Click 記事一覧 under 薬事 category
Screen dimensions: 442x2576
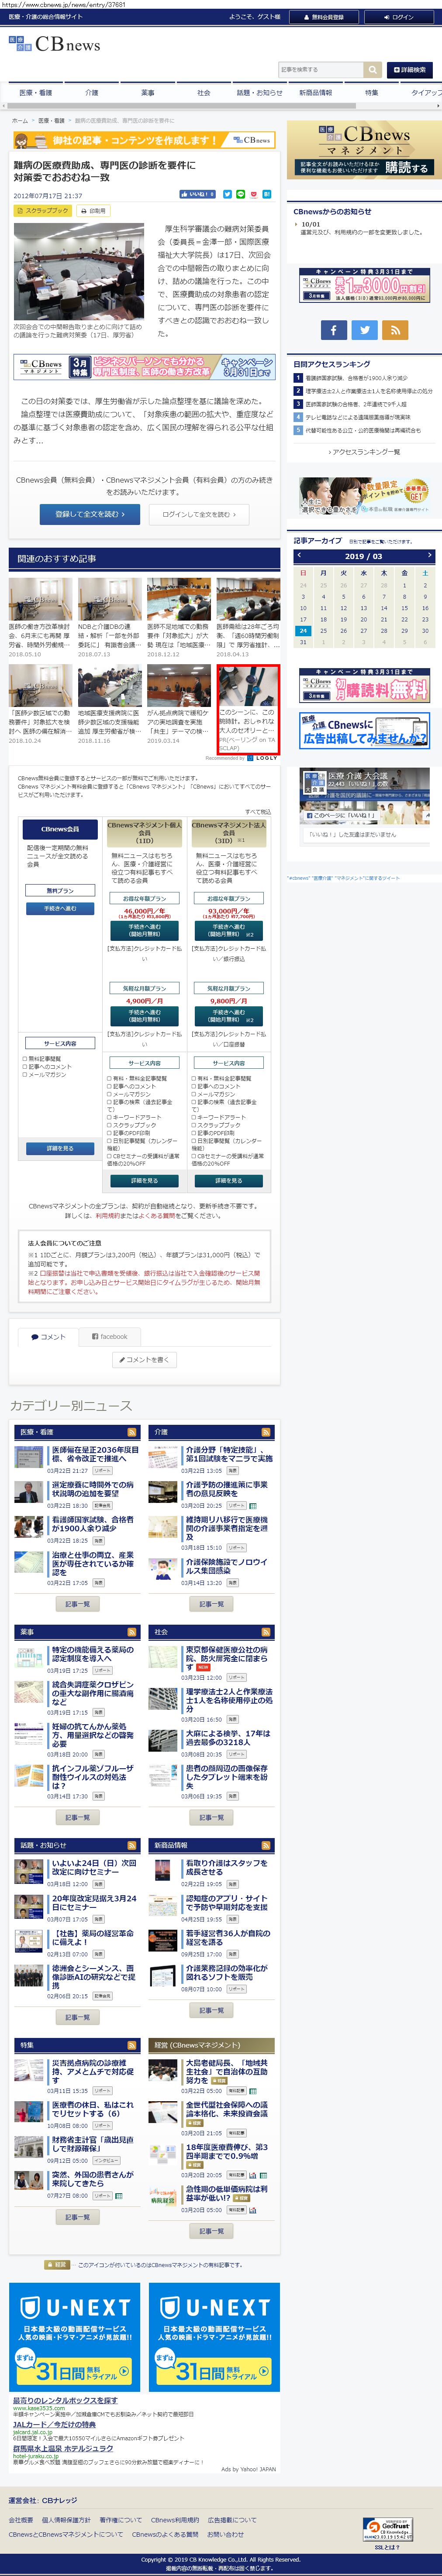78,1817
